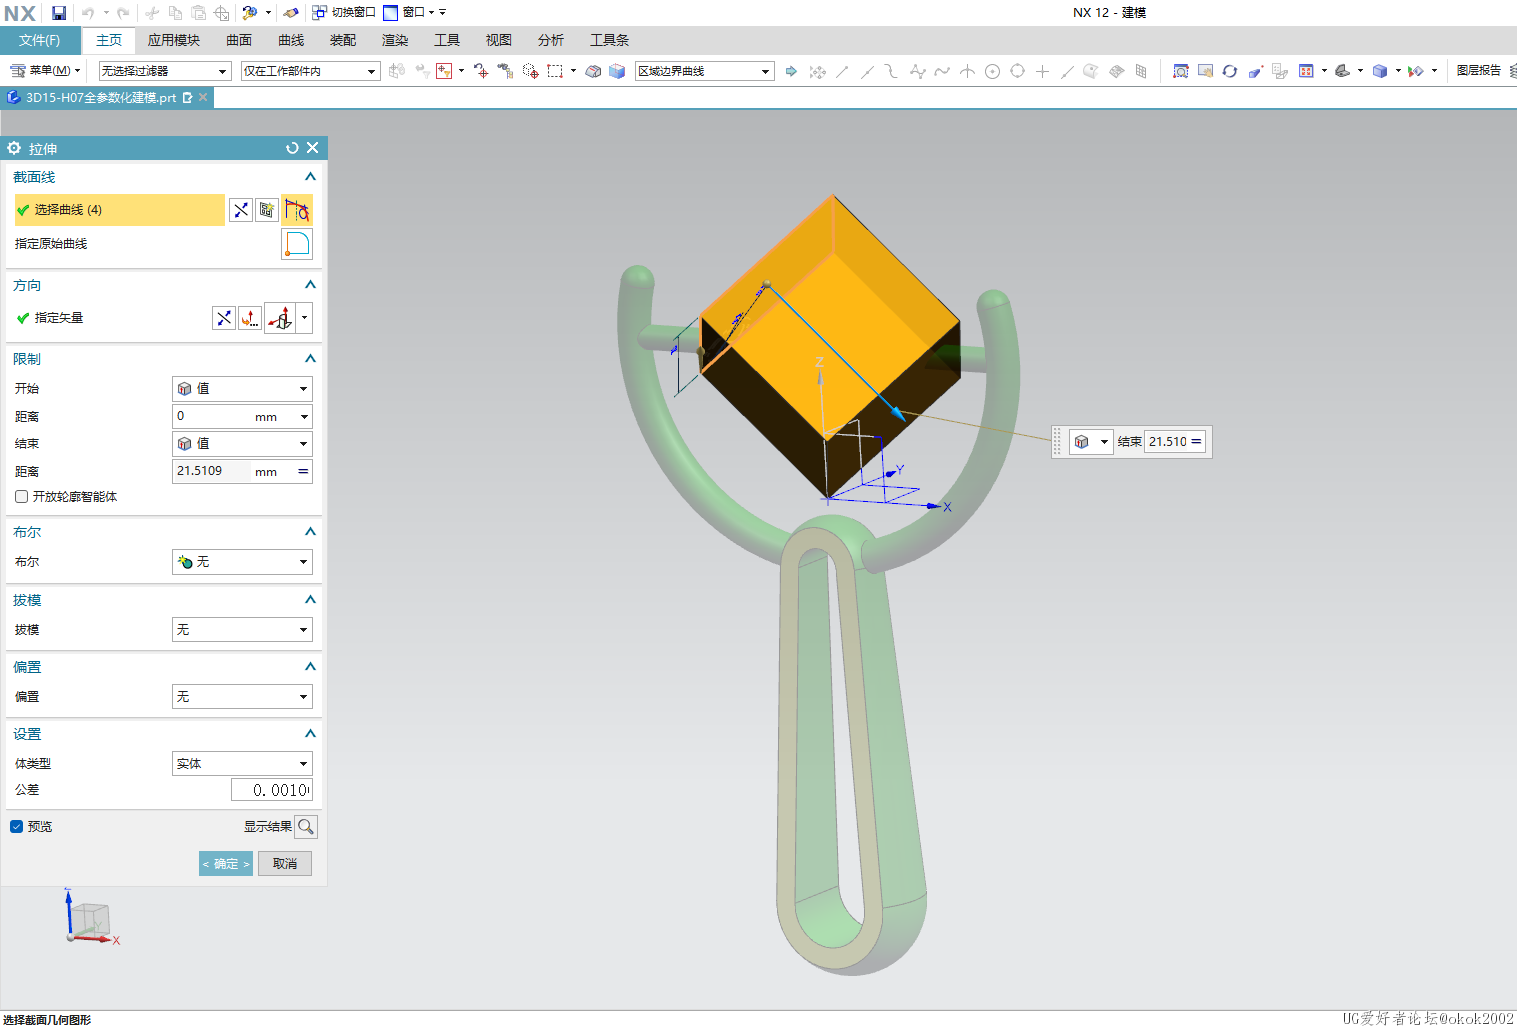1517x1030 pixels.
Task: Click the 取消 cancel button
Action: point(285,864)
